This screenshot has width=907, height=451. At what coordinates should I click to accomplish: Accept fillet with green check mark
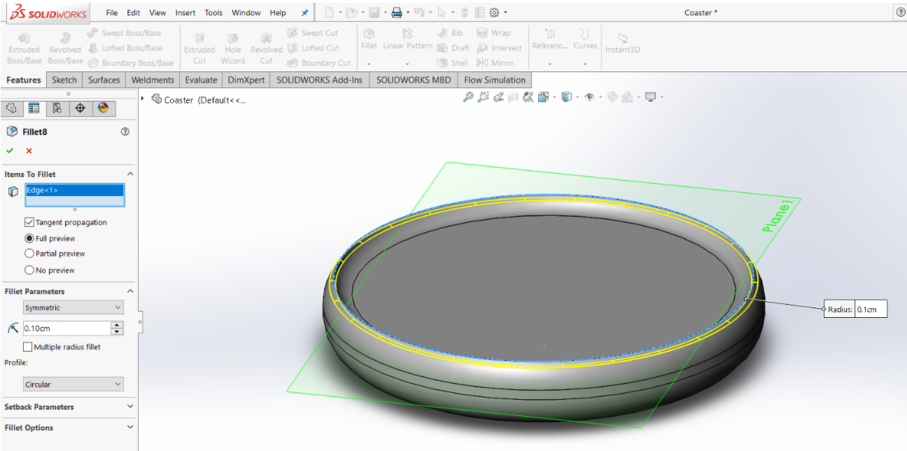point(10,151)
